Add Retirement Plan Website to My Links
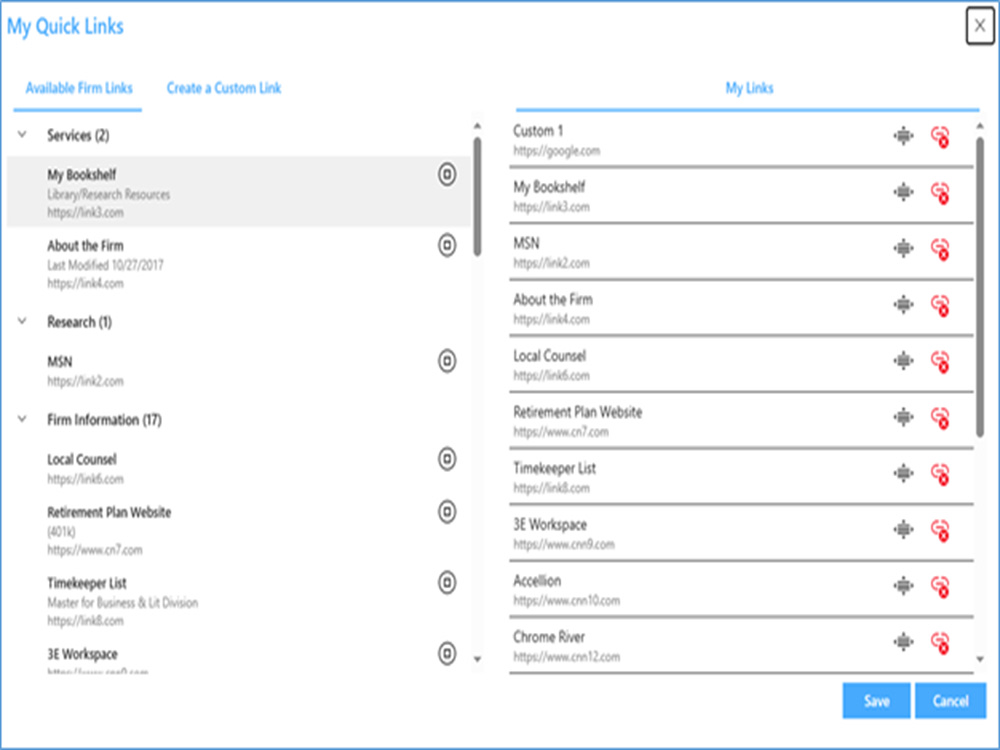The height and width of the screenshot is (750, 1000). [446, 513]
